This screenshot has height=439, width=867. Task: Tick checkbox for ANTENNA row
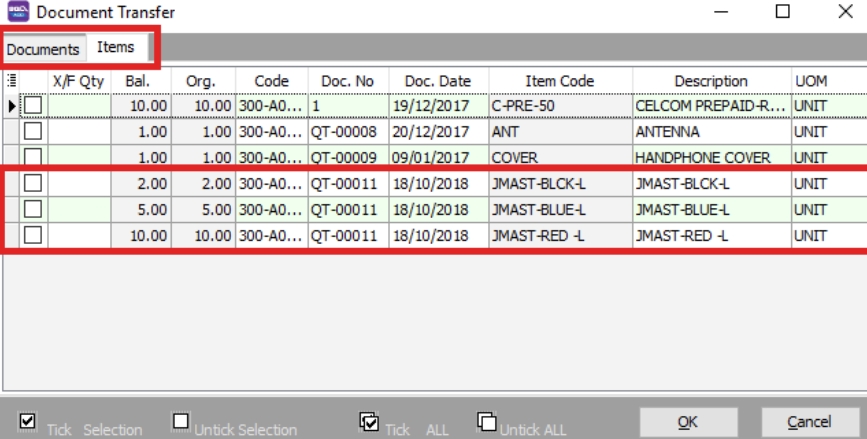pos(34,131)
